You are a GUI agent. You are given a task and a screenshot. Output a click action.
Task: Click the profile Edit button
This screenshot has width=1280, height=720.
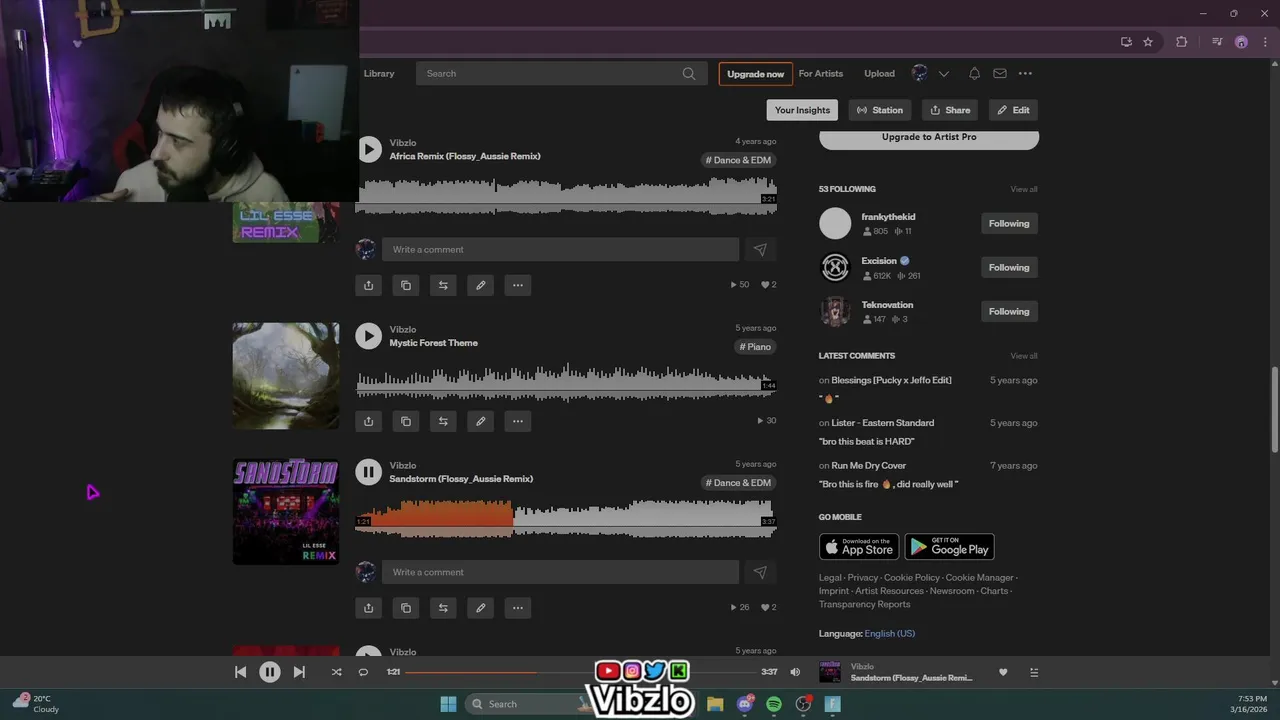point(1013,110)
